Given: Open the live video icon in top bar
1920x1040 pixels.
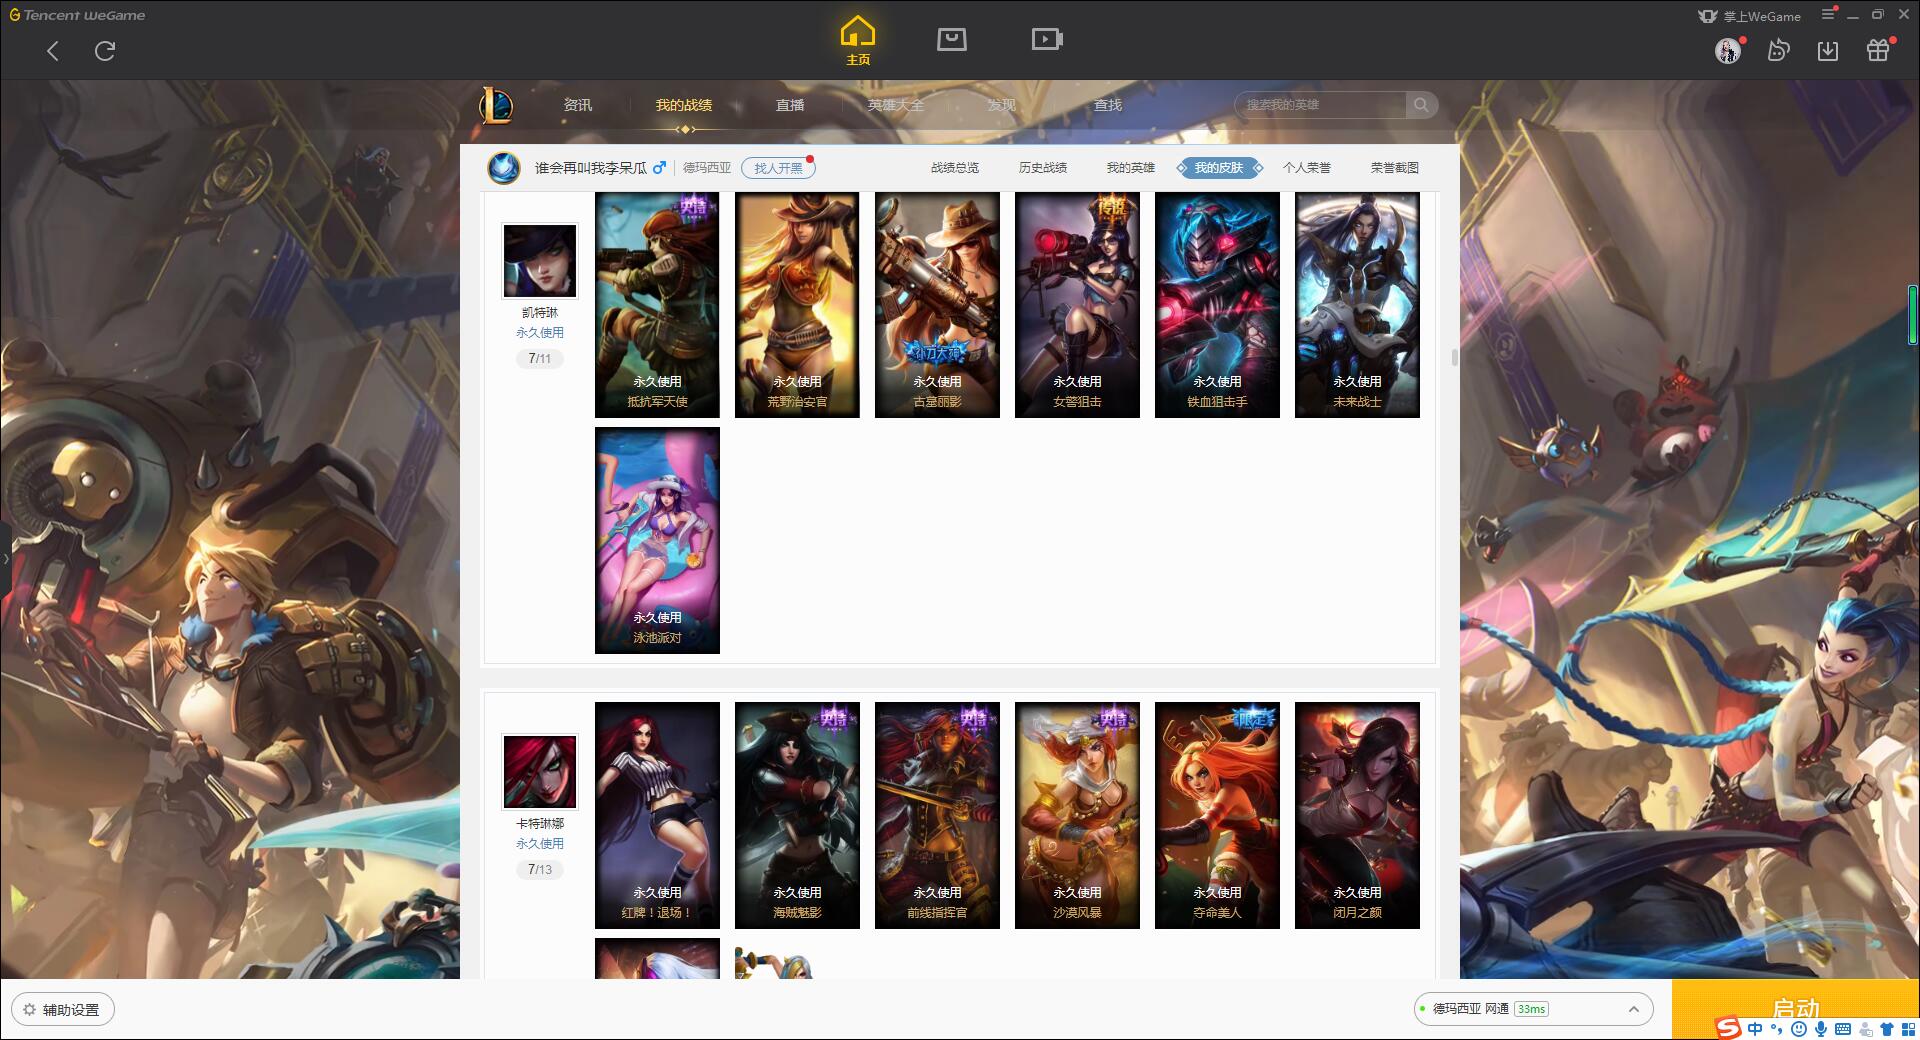Looking at the screenshot, I should [1047, 39].
